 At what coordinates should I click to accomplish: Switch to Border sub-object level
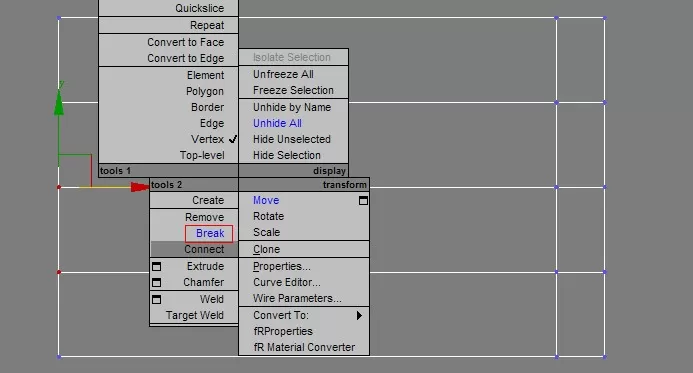(207, 107)
